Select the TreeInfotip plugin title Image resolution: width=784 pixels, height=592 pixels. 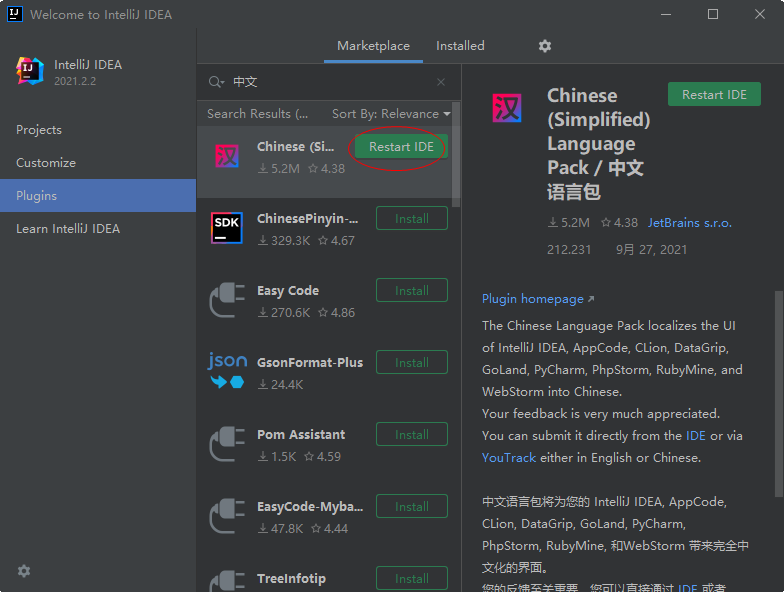point(292,578)
